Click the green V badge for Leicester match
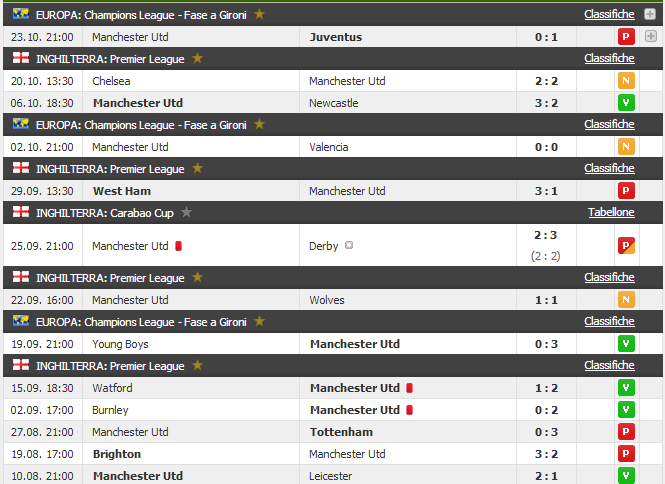Screen dimensions: 665x484 click(x=626, y=475)
